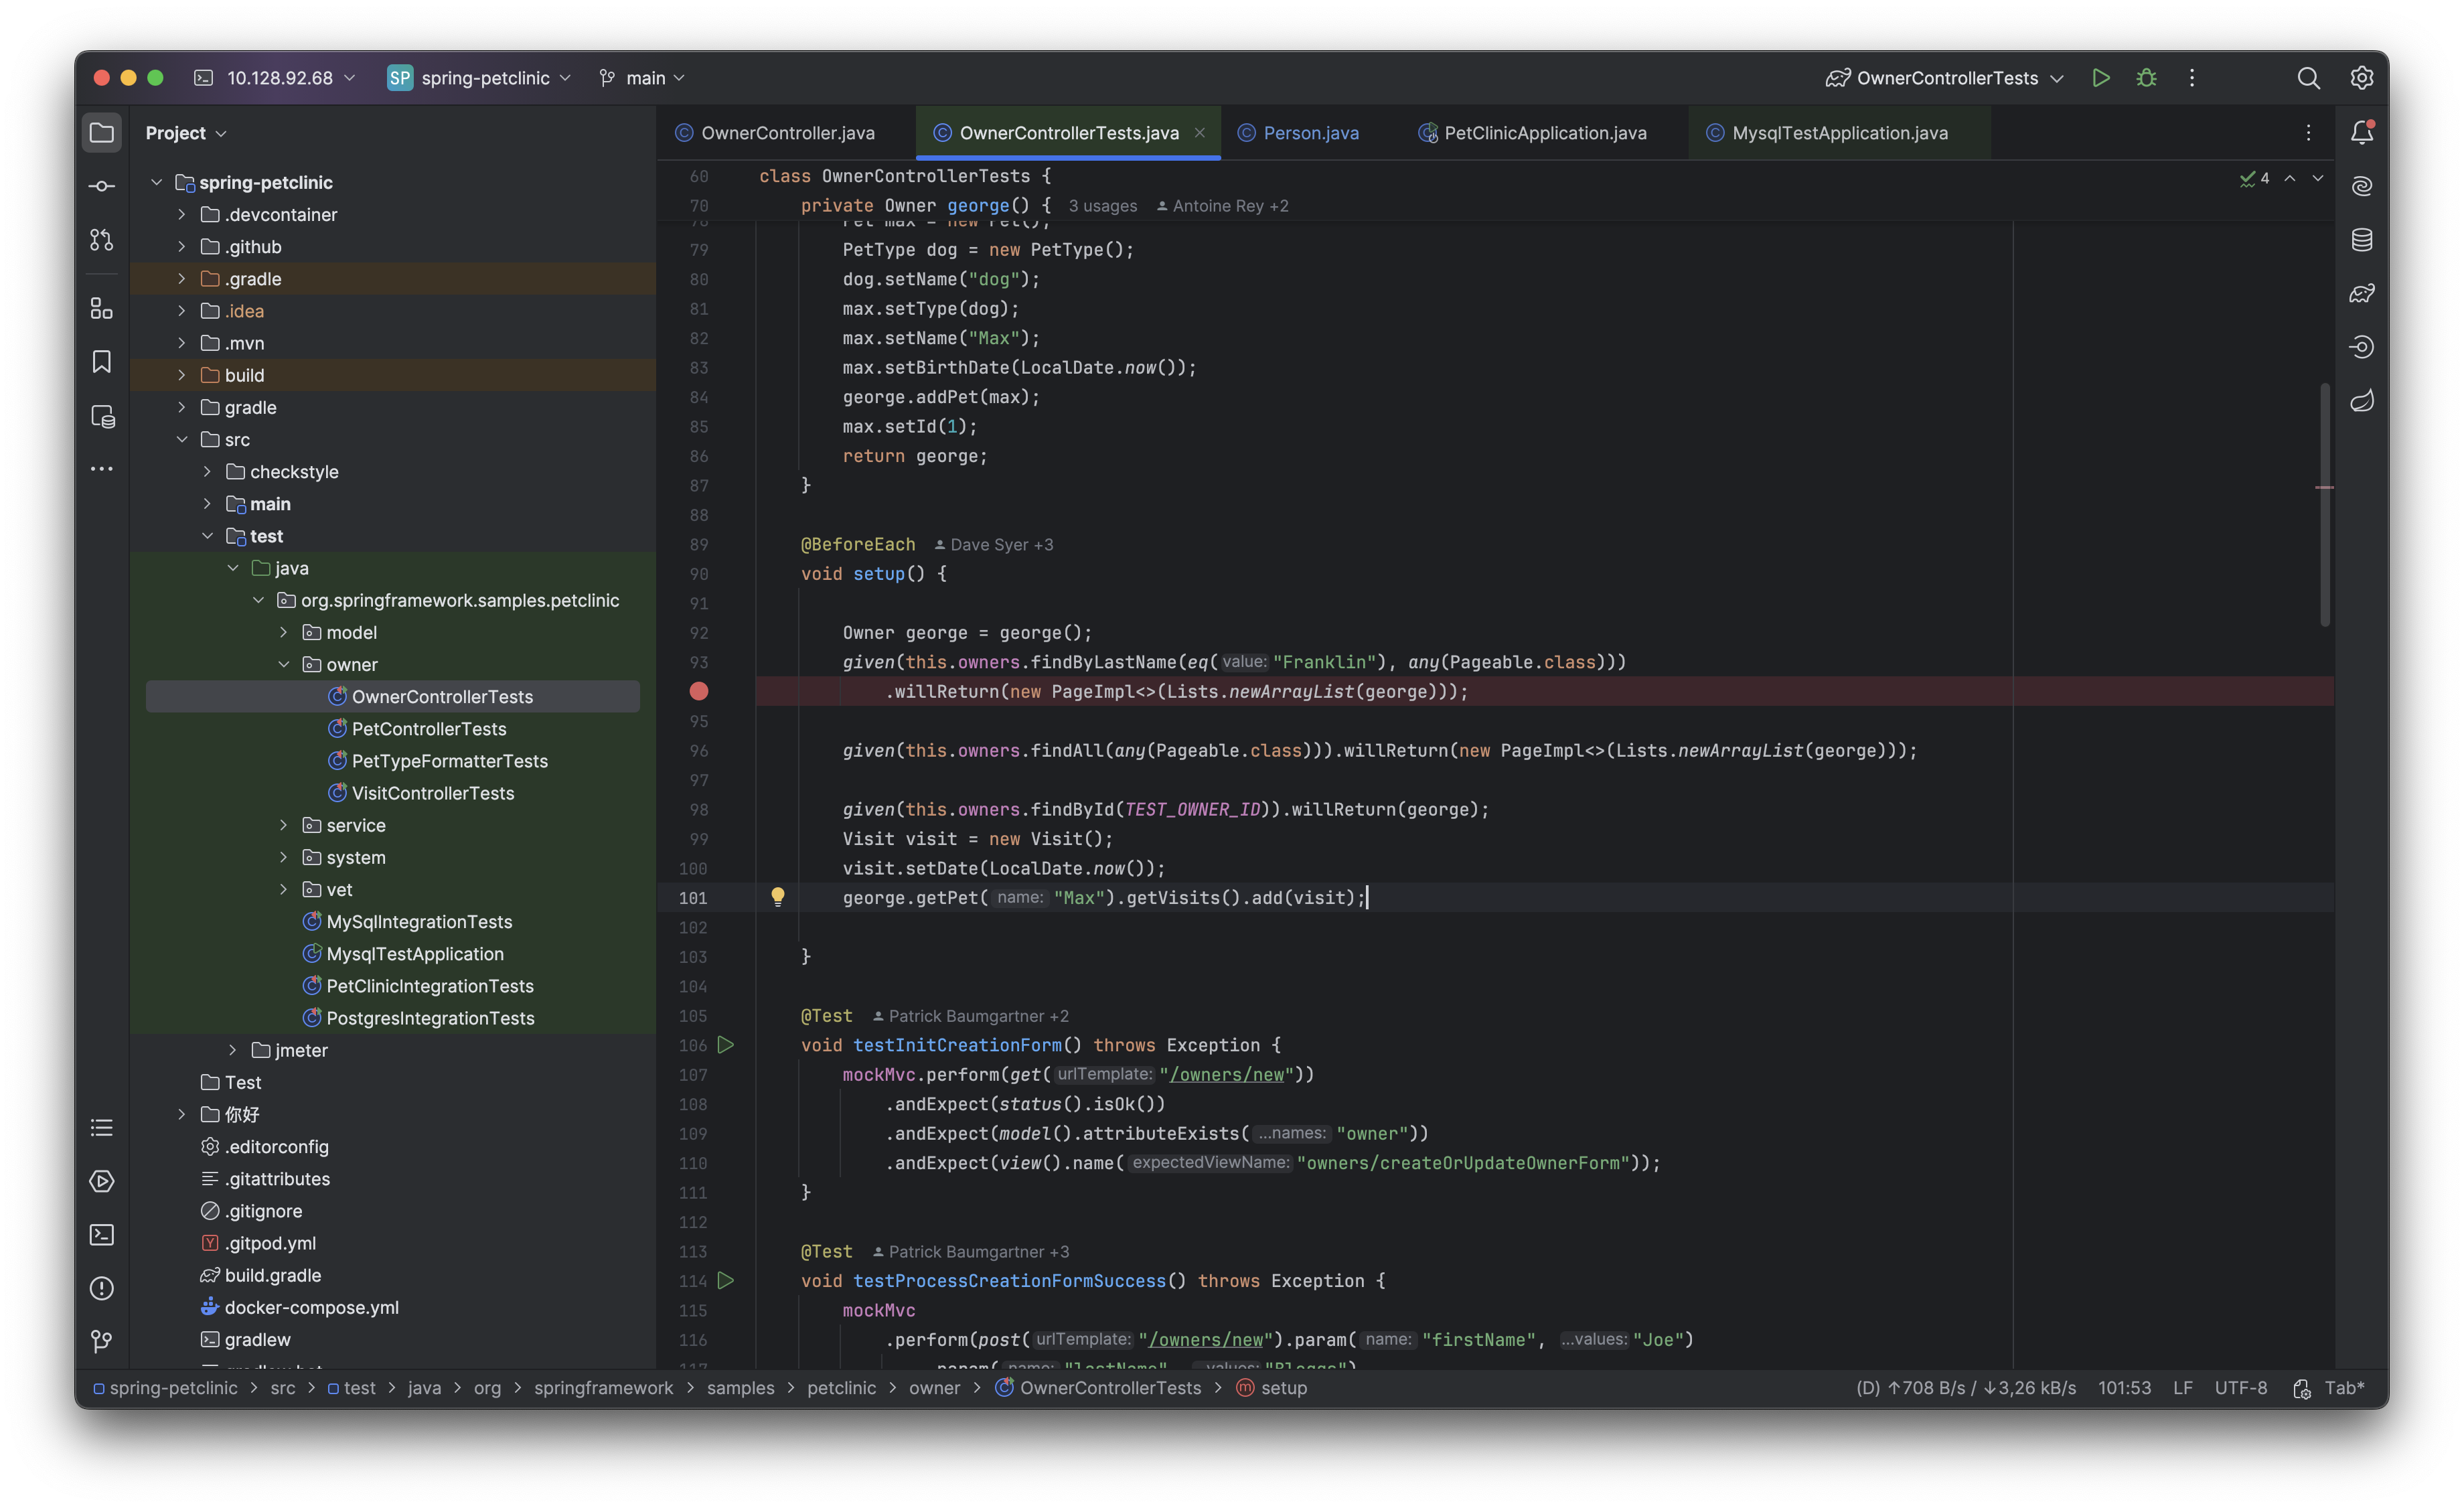Viewport: 2464px width, 1508px height.
Task: Open the Bookmarks panel
Action: click(x=101, y=362)
